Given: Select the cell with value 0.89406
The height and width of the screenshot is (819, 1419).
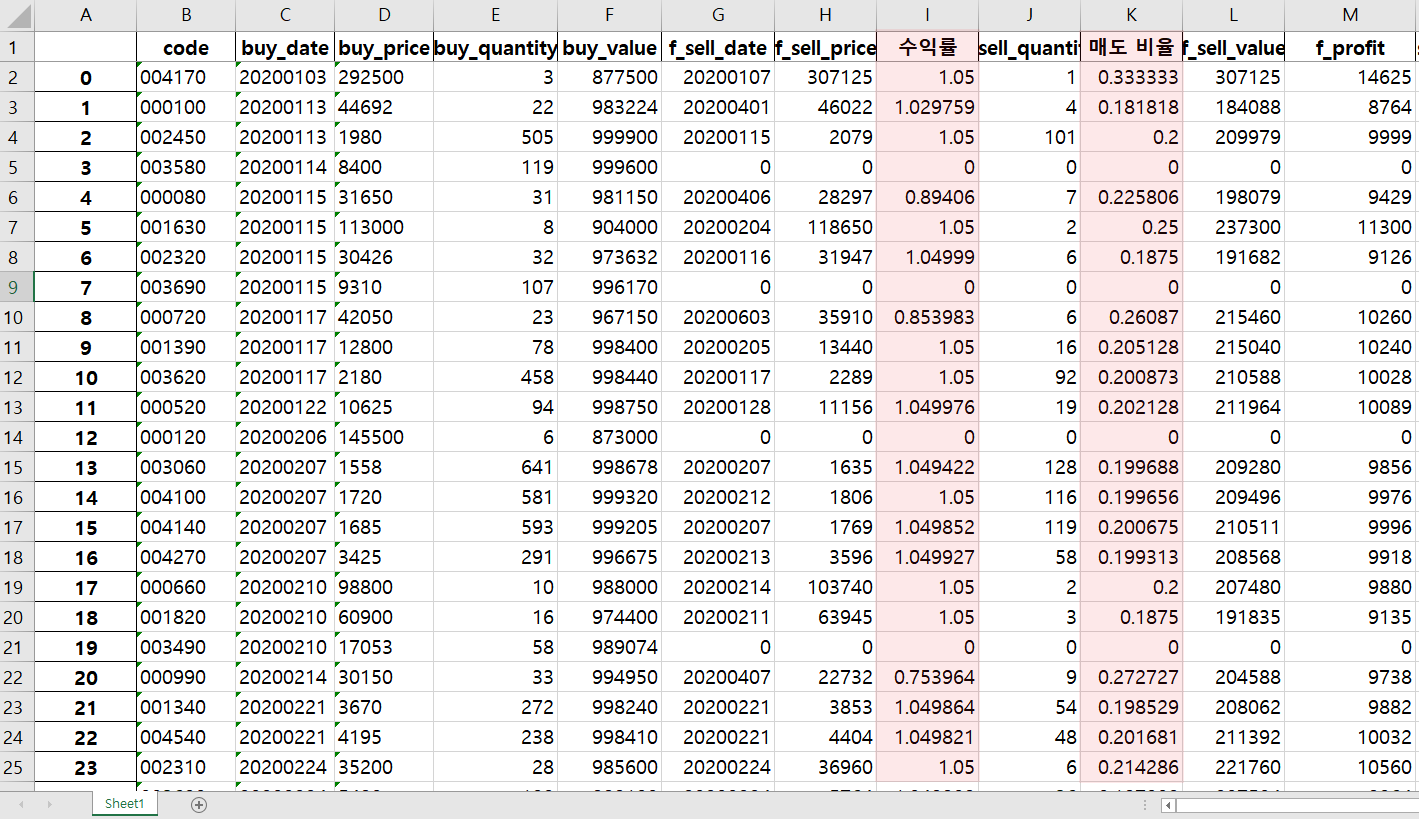Looking at the screenshot, I should point(928,197).
